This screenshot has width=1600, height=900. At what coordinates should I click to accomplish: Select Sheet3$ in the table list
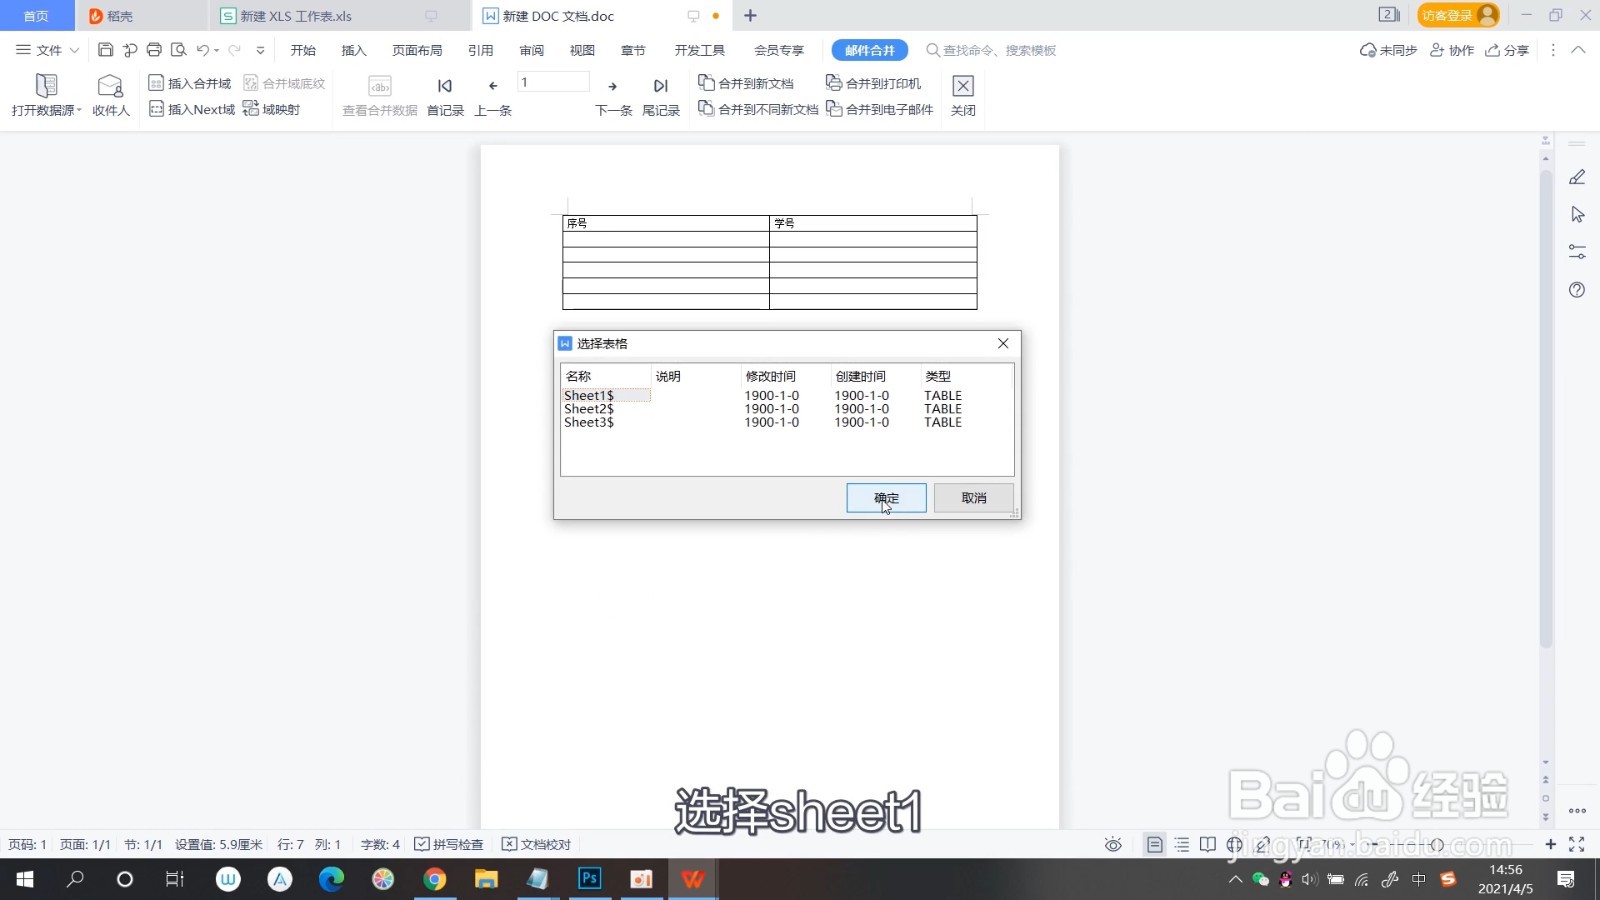coord(589,422)
